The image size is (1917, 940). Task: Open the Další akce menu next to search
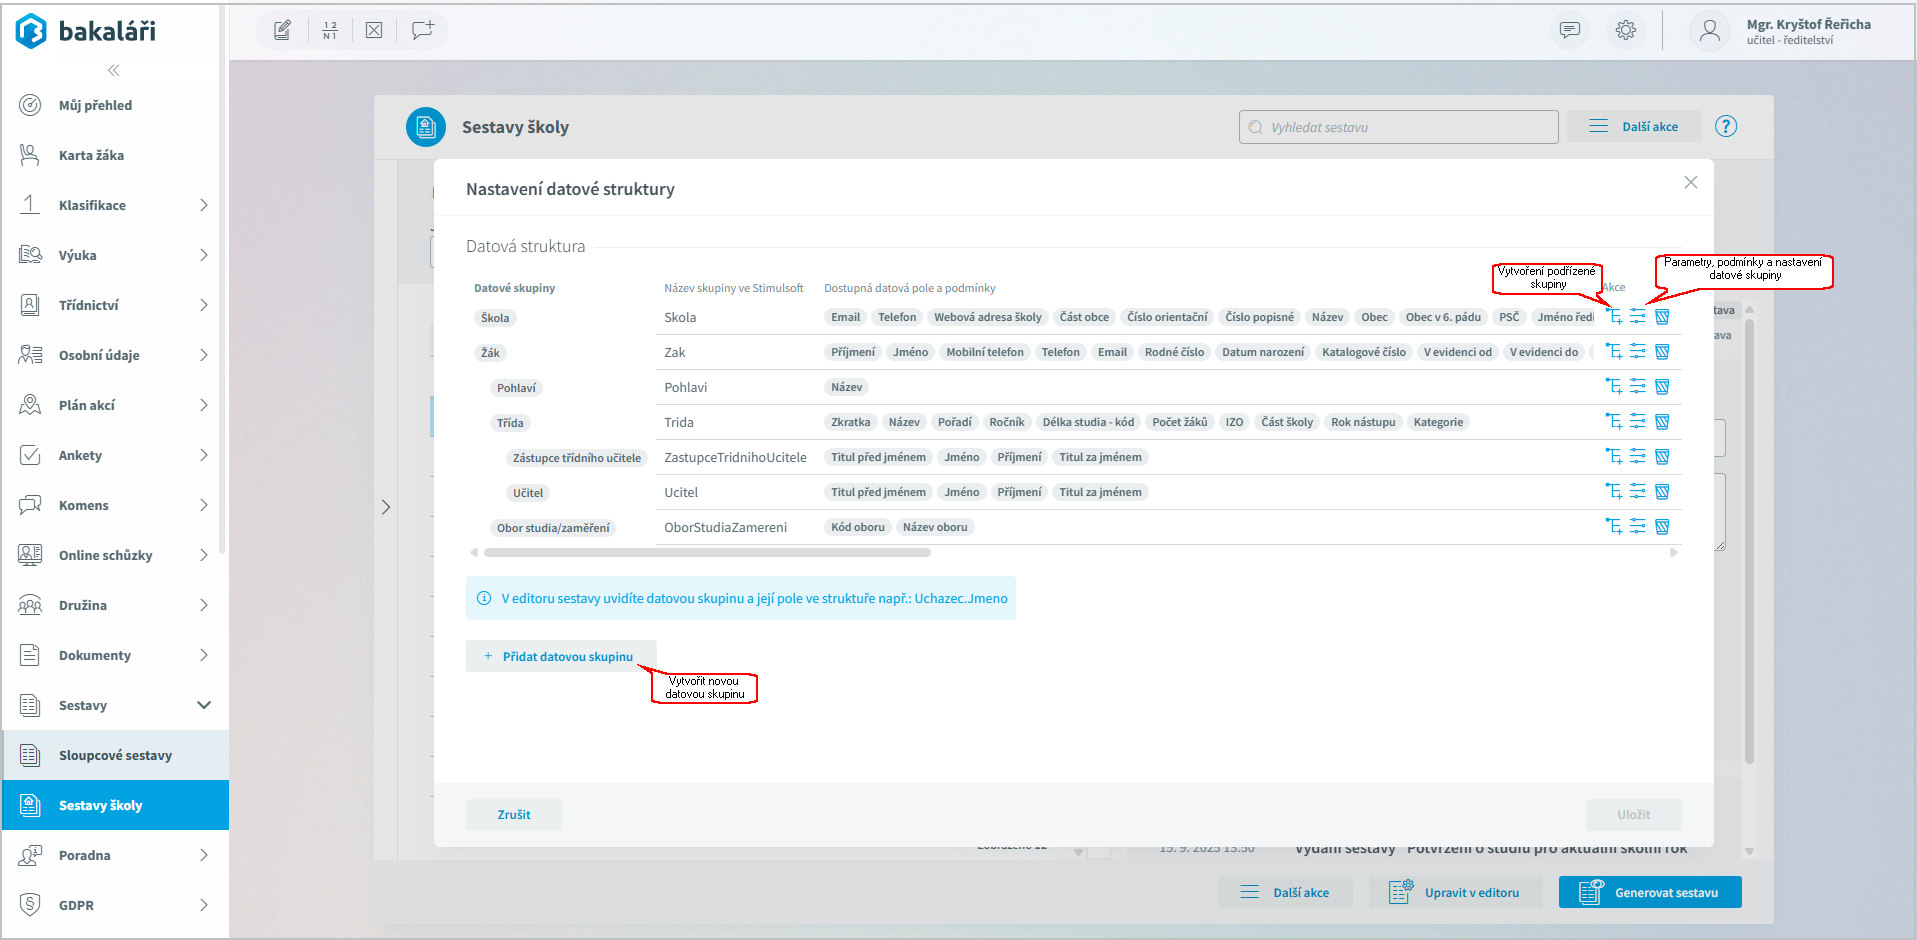[1634, 127]
